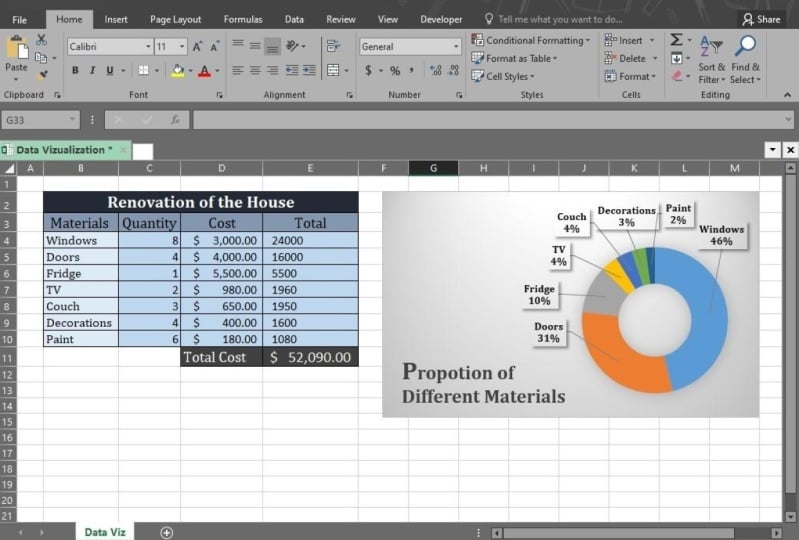
Task: Center text horizontally
Action: 255,70
